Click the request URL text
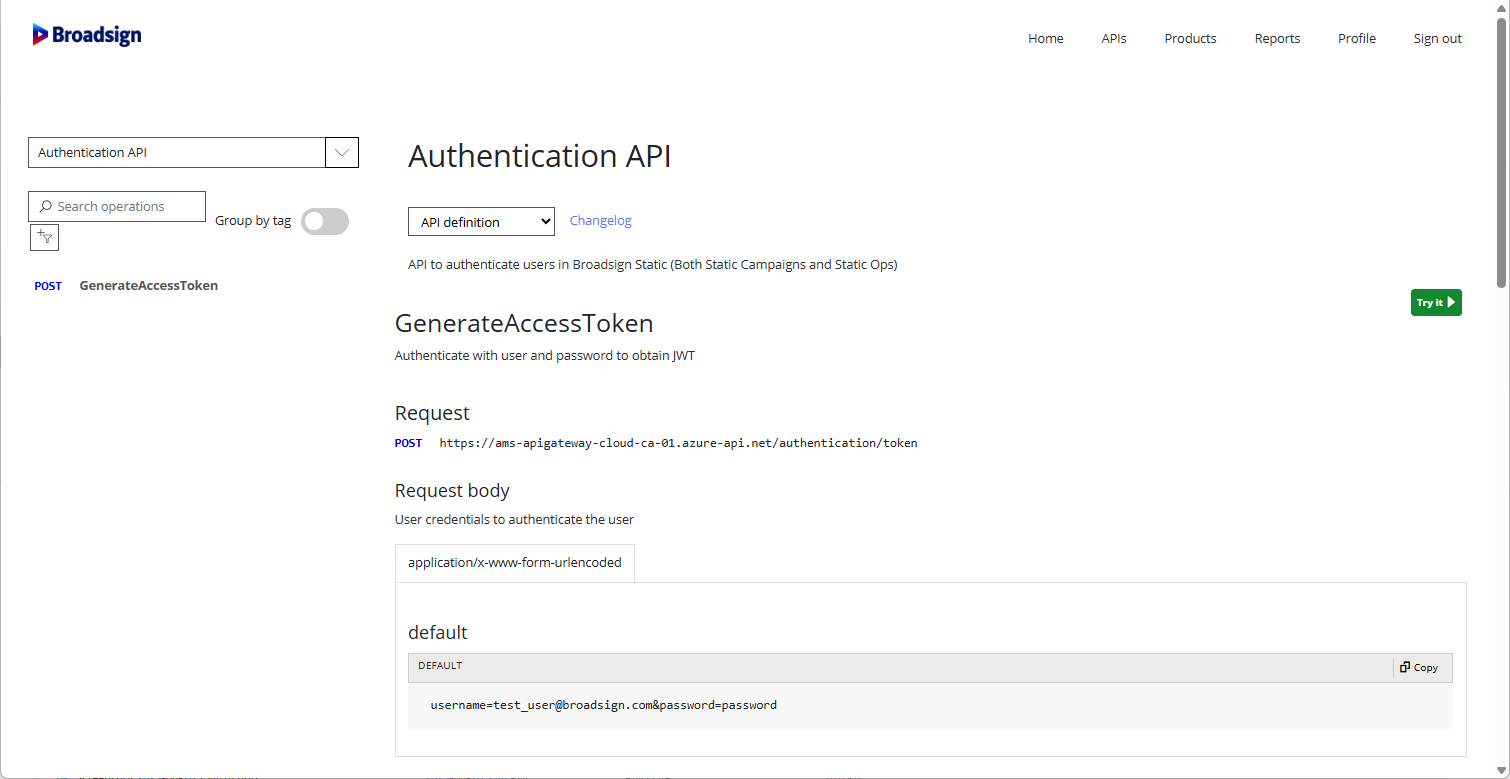 678,443
